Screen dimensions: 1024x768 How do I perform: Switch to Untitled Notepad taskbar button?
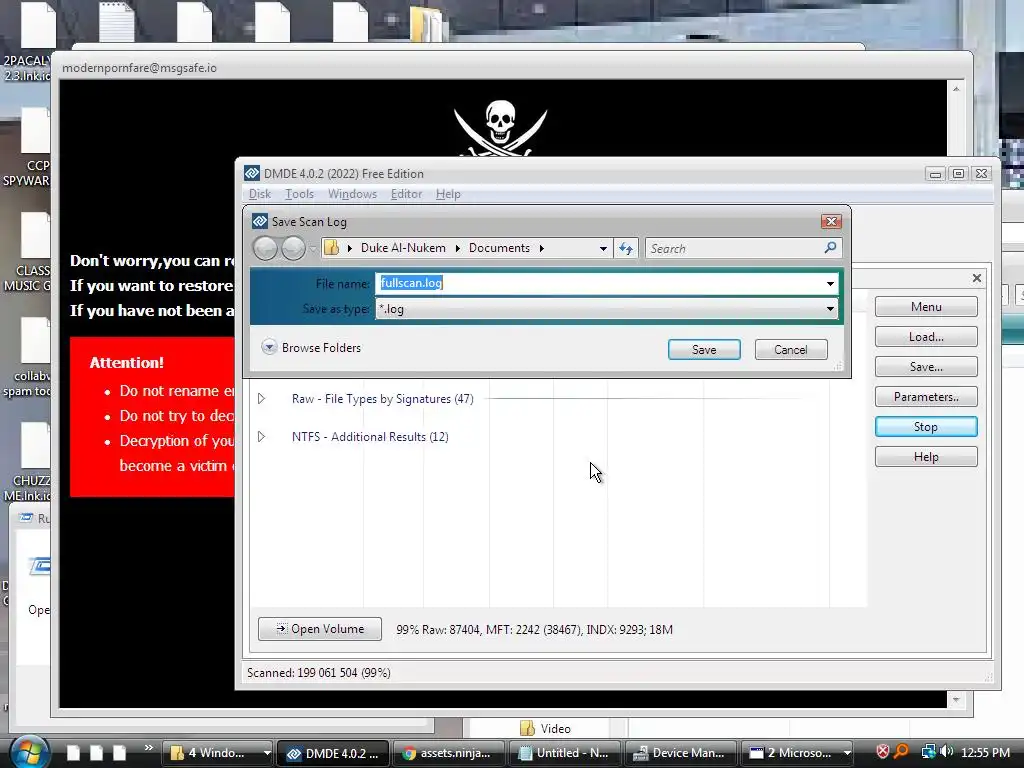[564, 752]
